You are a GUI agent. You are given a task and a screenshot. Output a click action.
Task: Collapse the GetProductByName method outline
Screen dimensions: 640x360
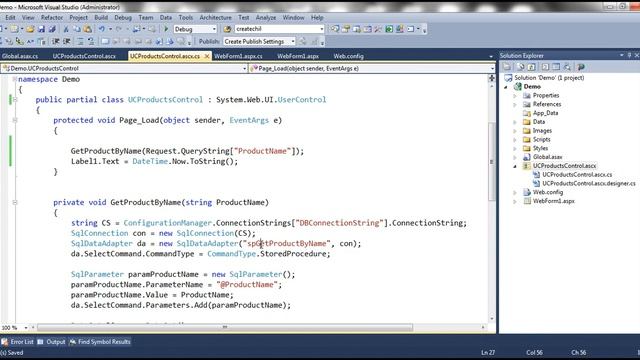[x=15, y=202]
